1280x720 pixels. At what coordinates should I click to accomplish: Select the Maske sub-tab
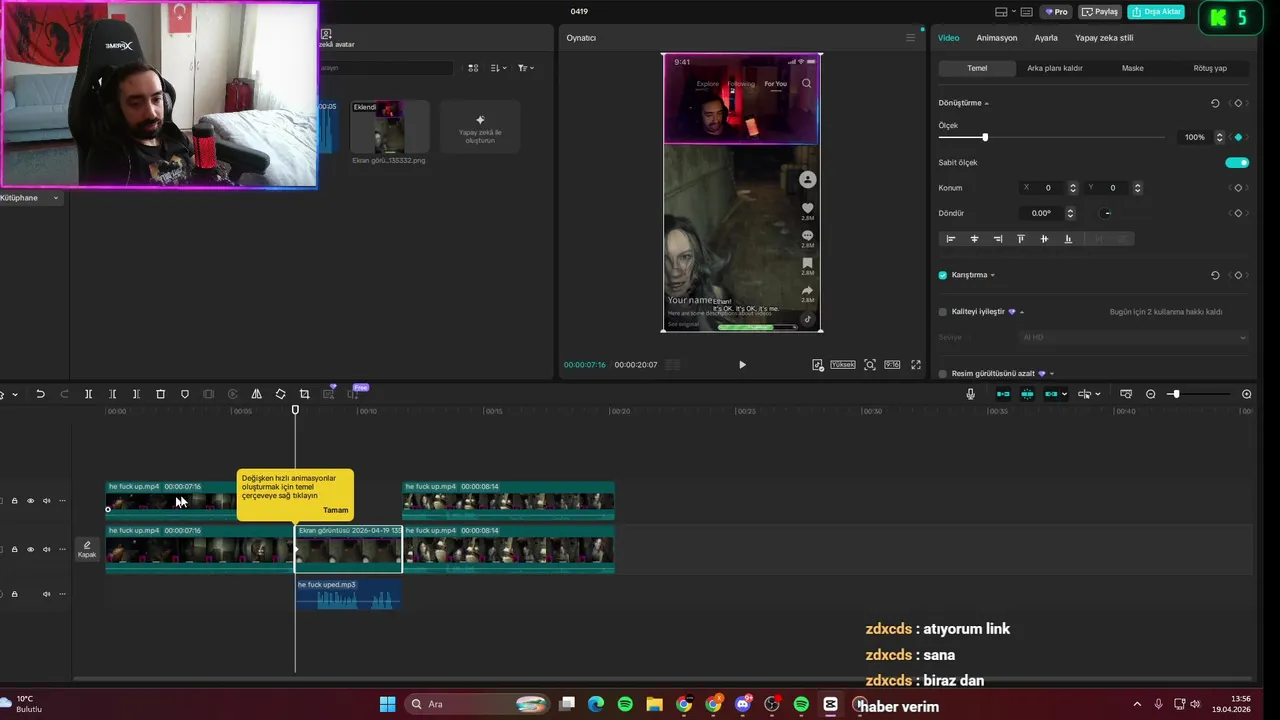tap(1132, 68)
